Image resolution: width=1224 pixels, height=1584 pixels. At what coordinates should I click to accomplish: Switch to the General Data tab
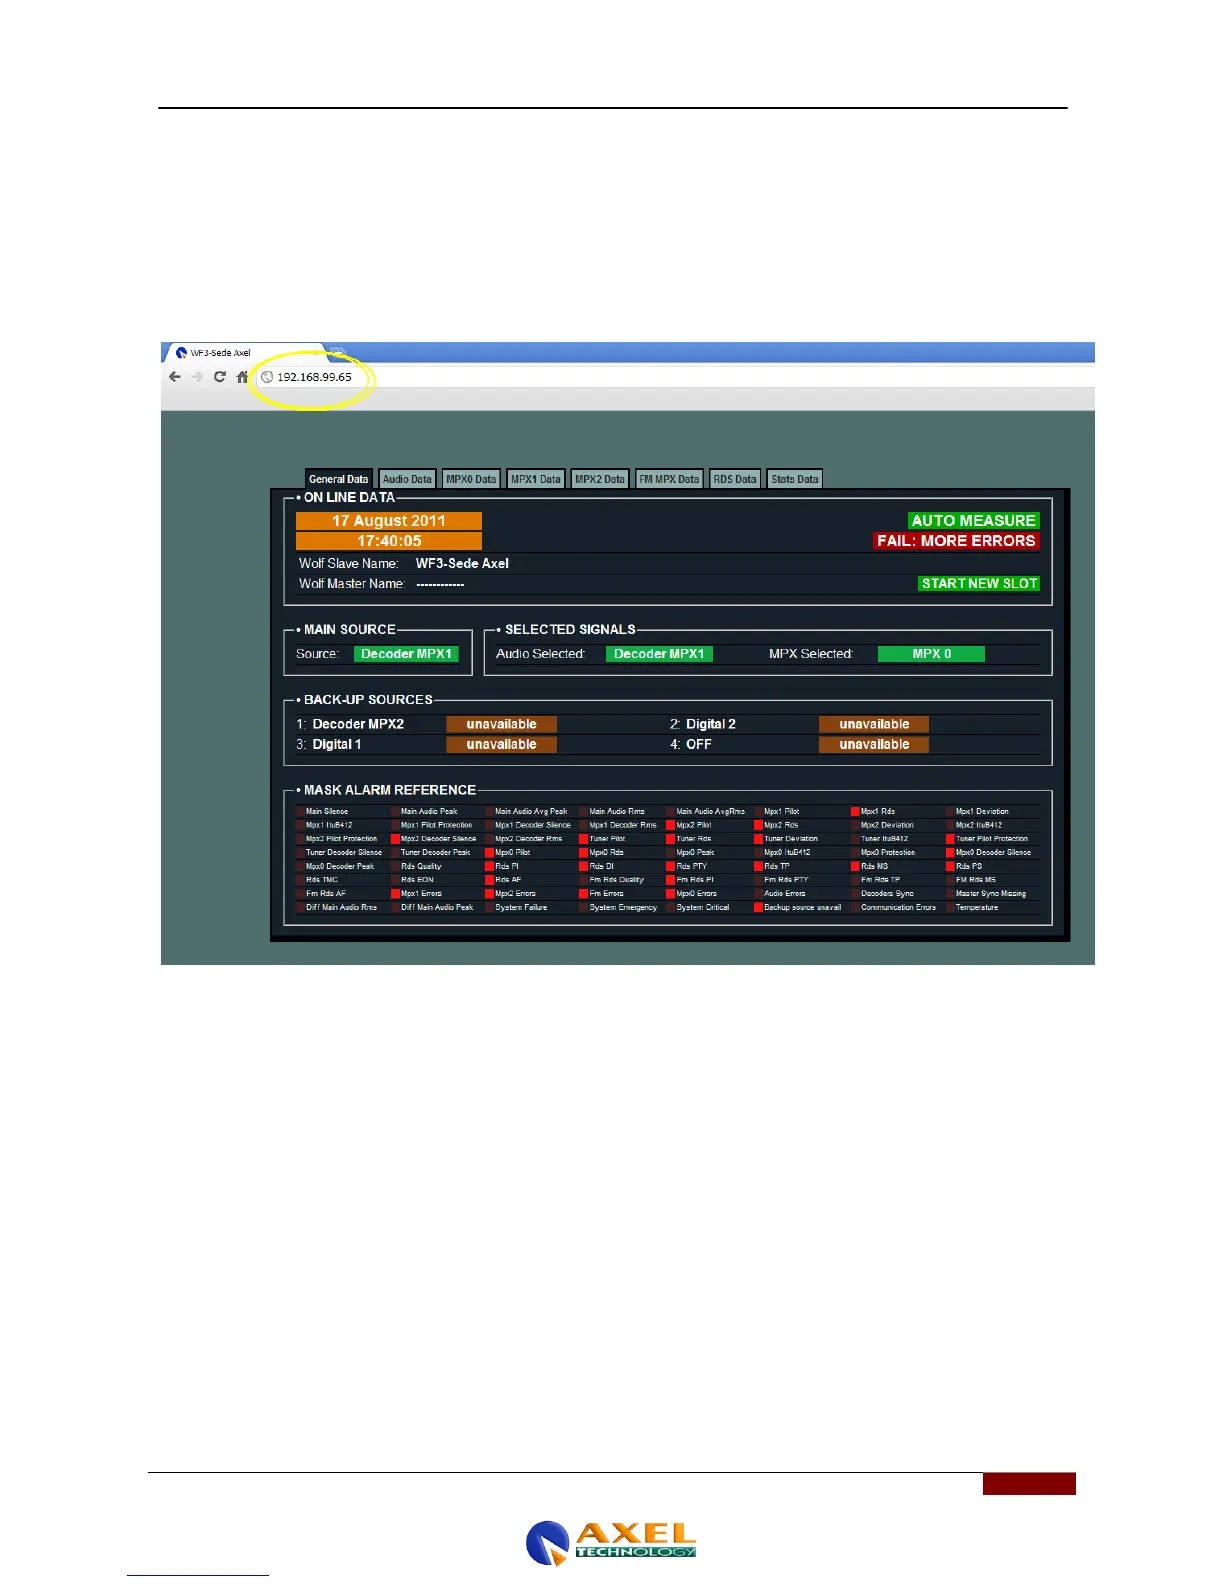(x=338, y=479)
